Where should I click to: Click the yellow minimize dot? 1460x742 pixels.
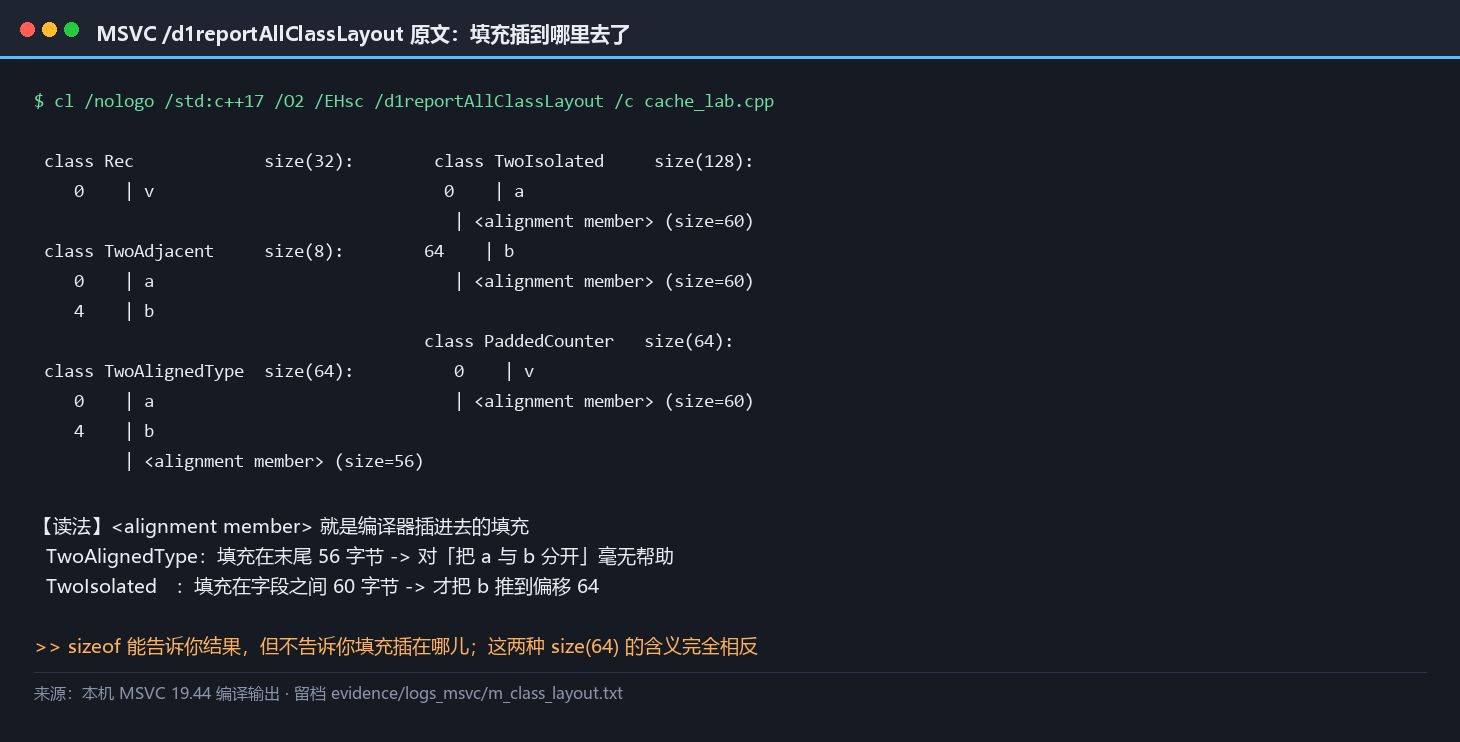click(x=49, y=30)
